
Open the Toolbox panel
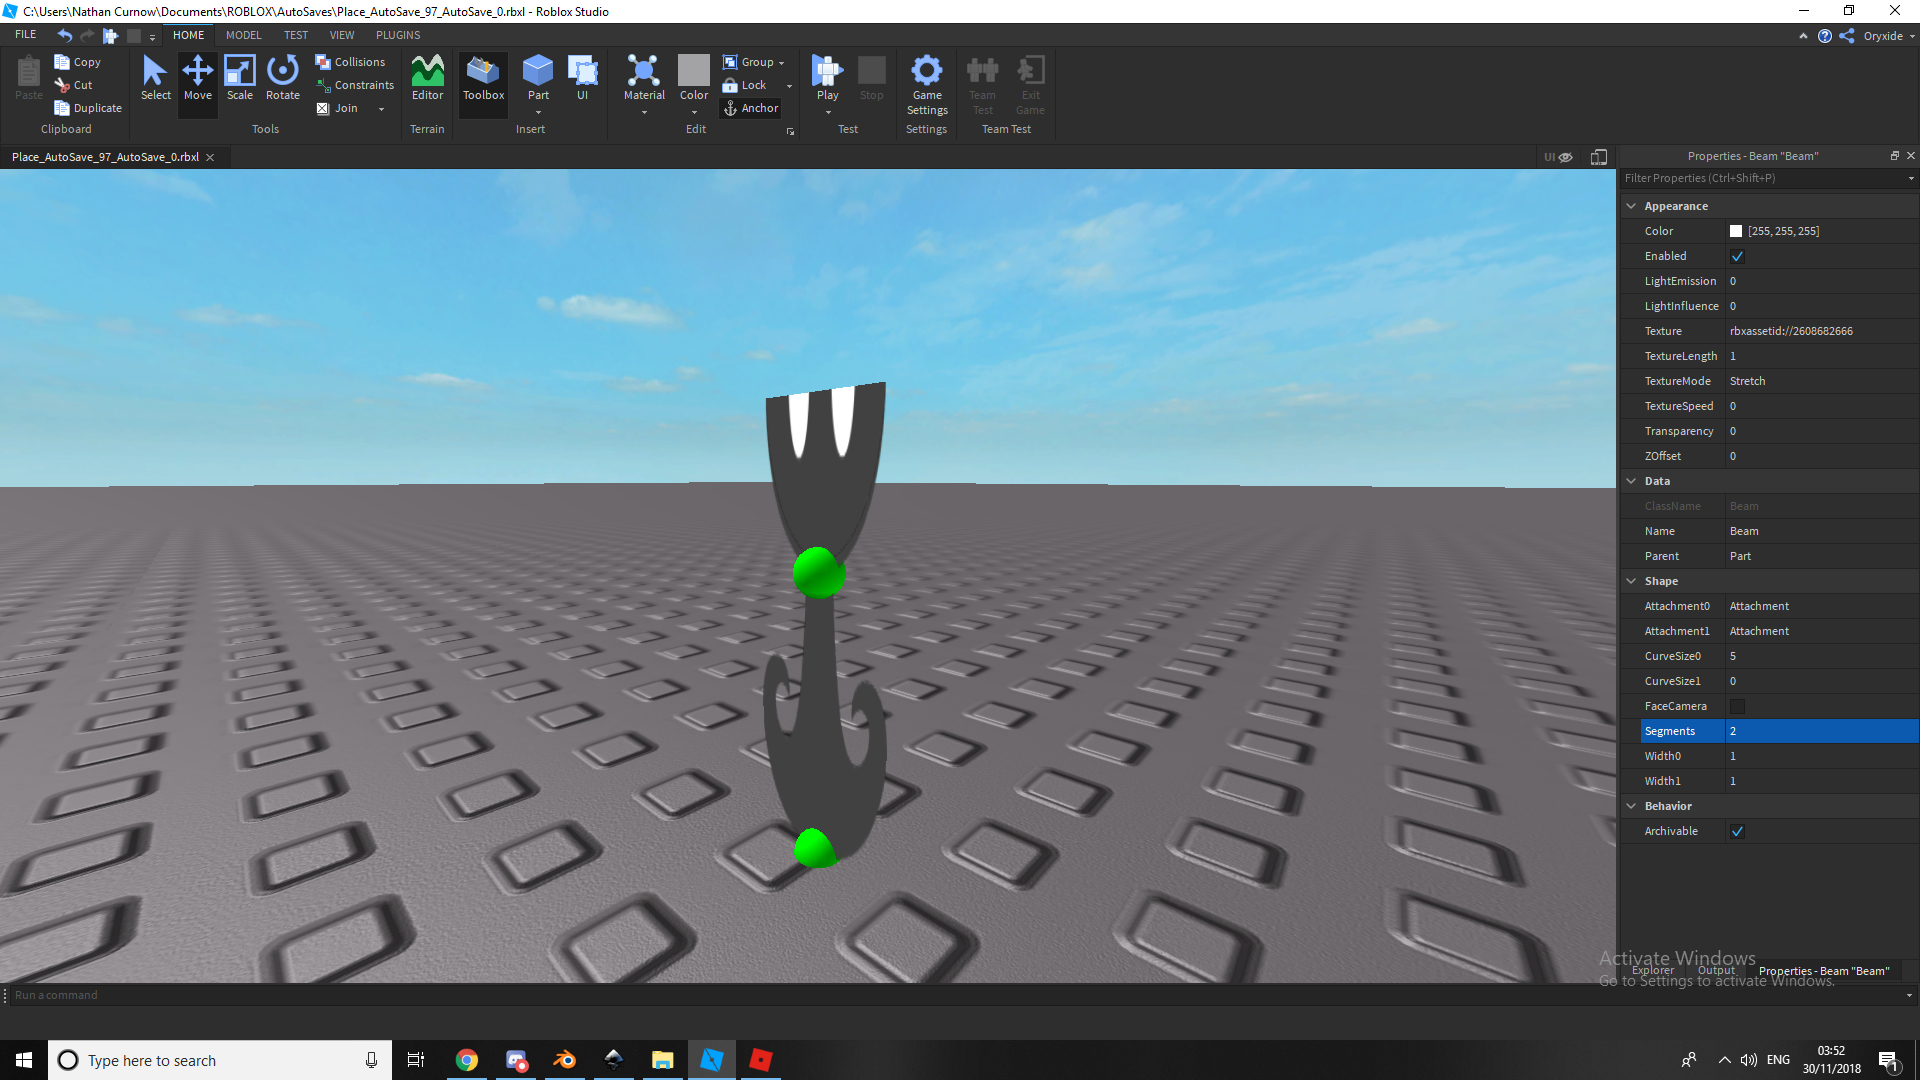pos(483,78)
